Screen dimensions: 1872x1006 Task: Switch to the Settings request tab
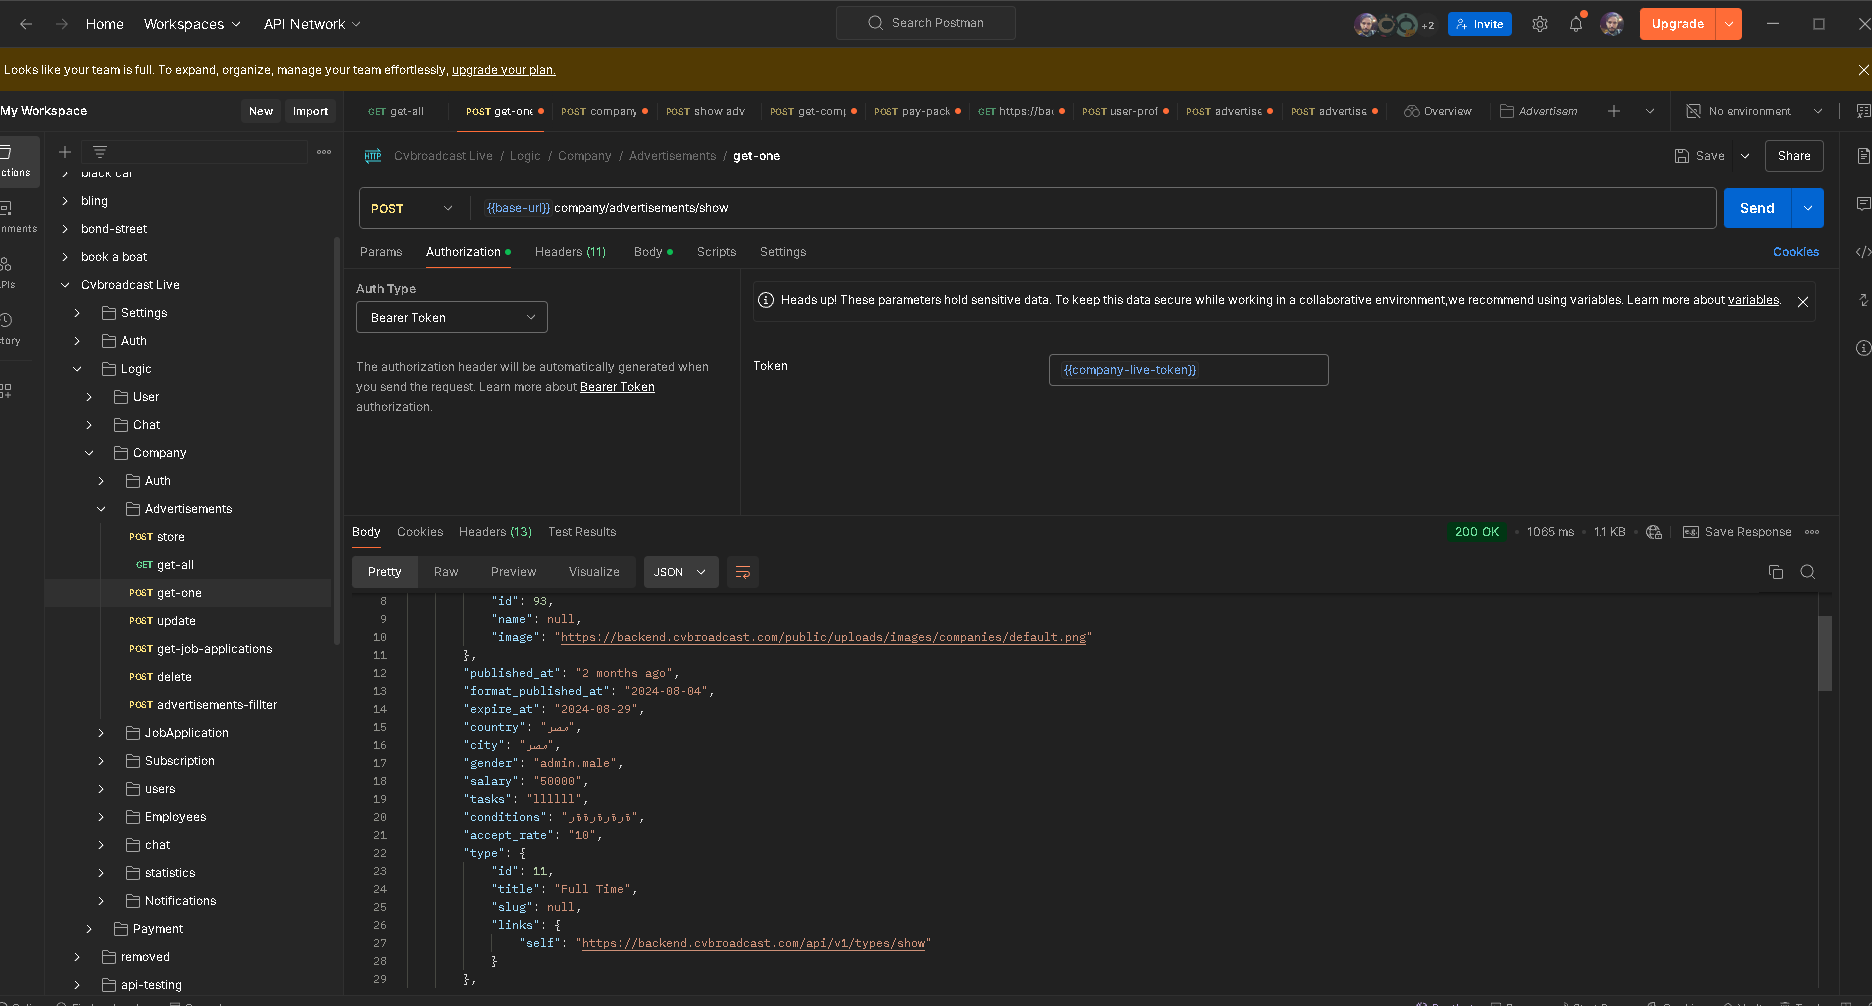(x=783, y=252)
